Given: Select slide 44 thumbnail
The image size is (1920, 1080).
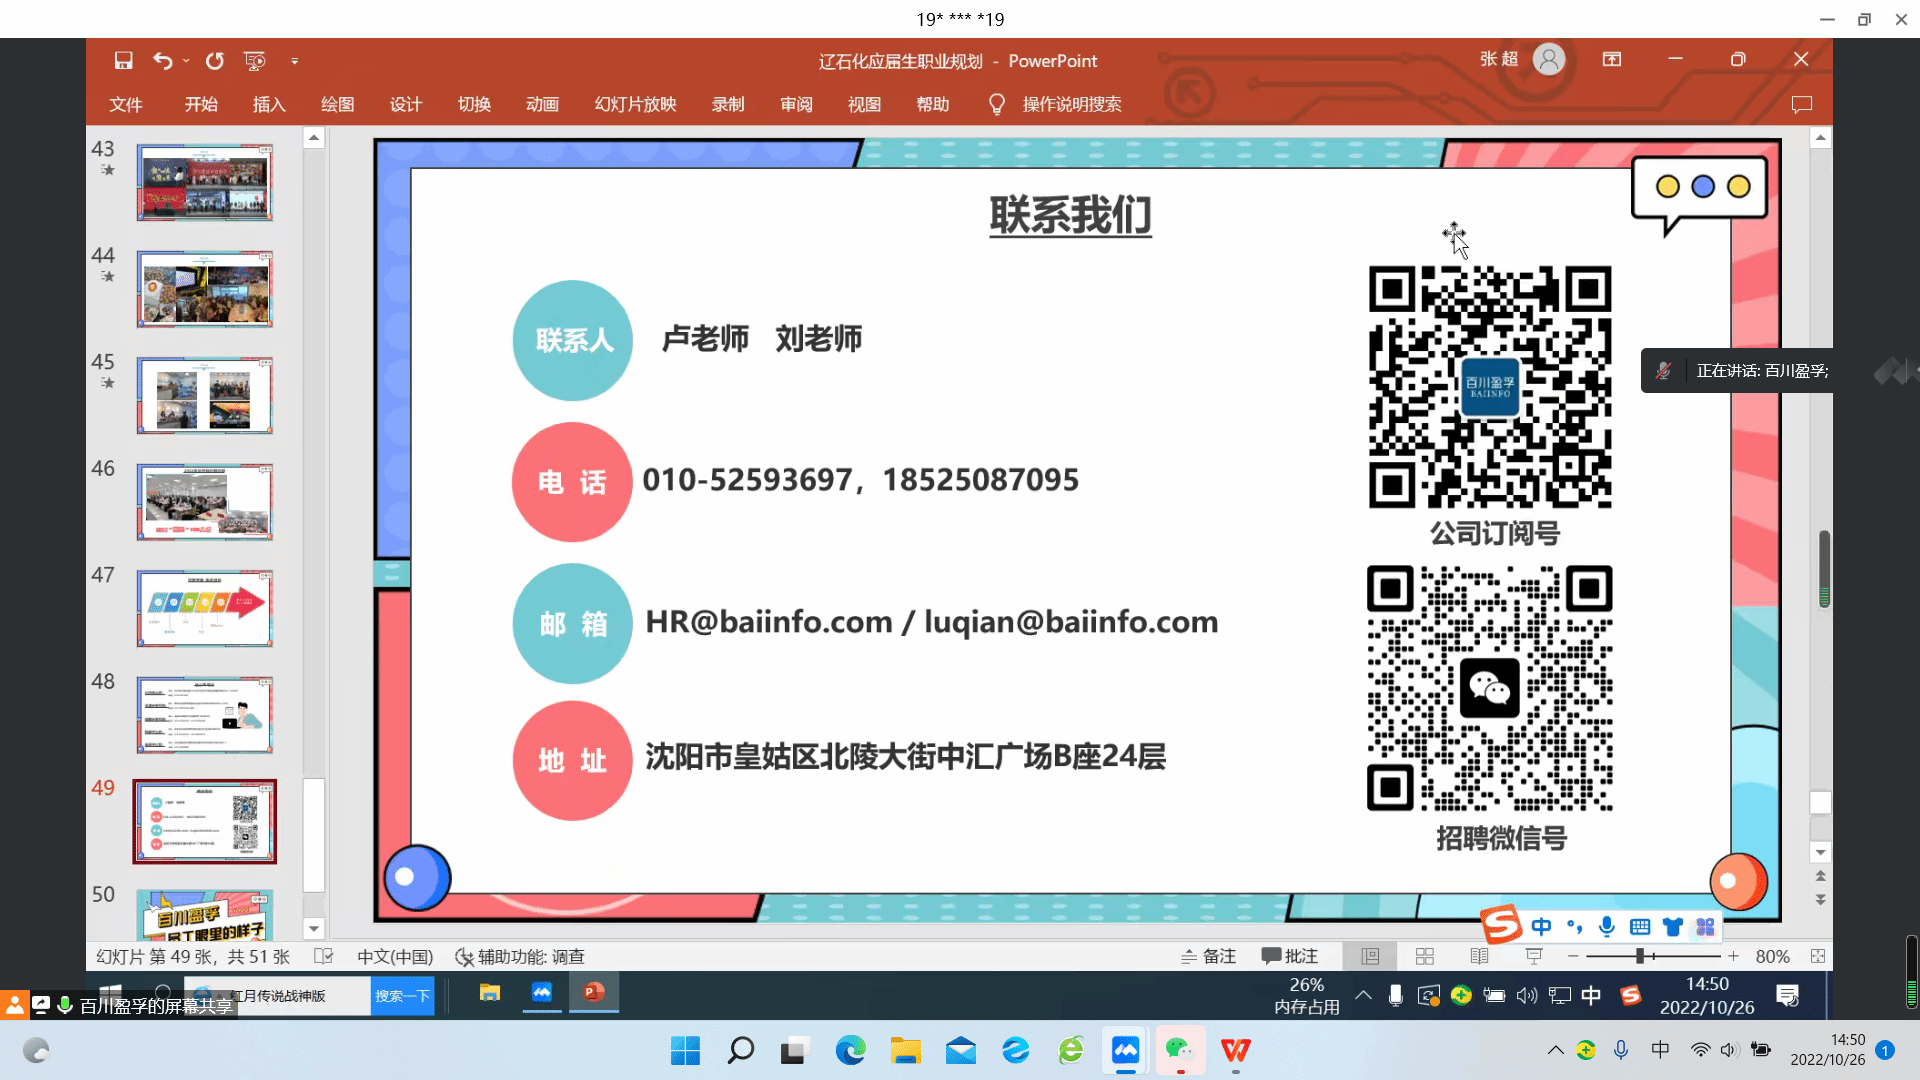Looking at the screenshot, I should (x=205, y=290).
